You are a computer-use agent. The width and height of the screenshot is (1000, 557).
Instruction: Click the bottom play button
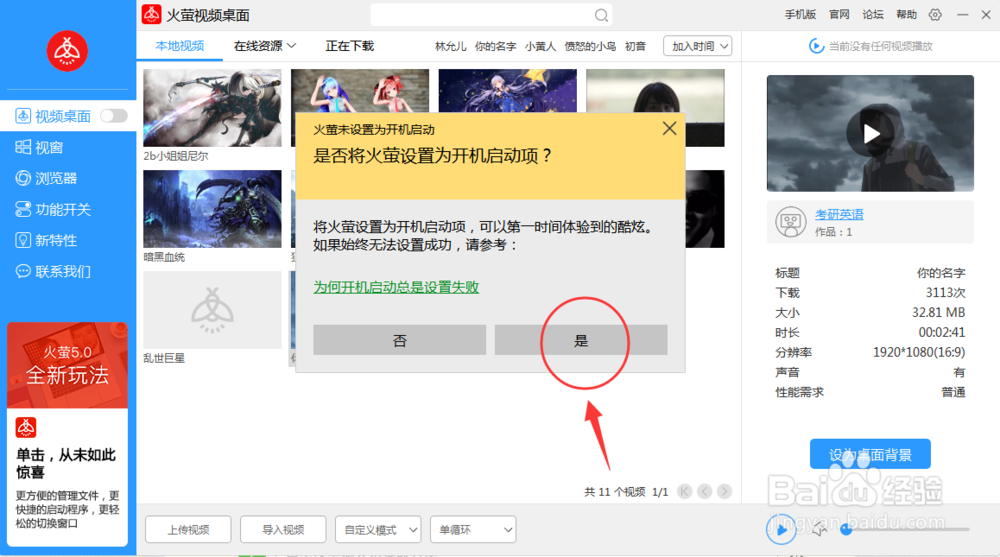click(781, 529)
